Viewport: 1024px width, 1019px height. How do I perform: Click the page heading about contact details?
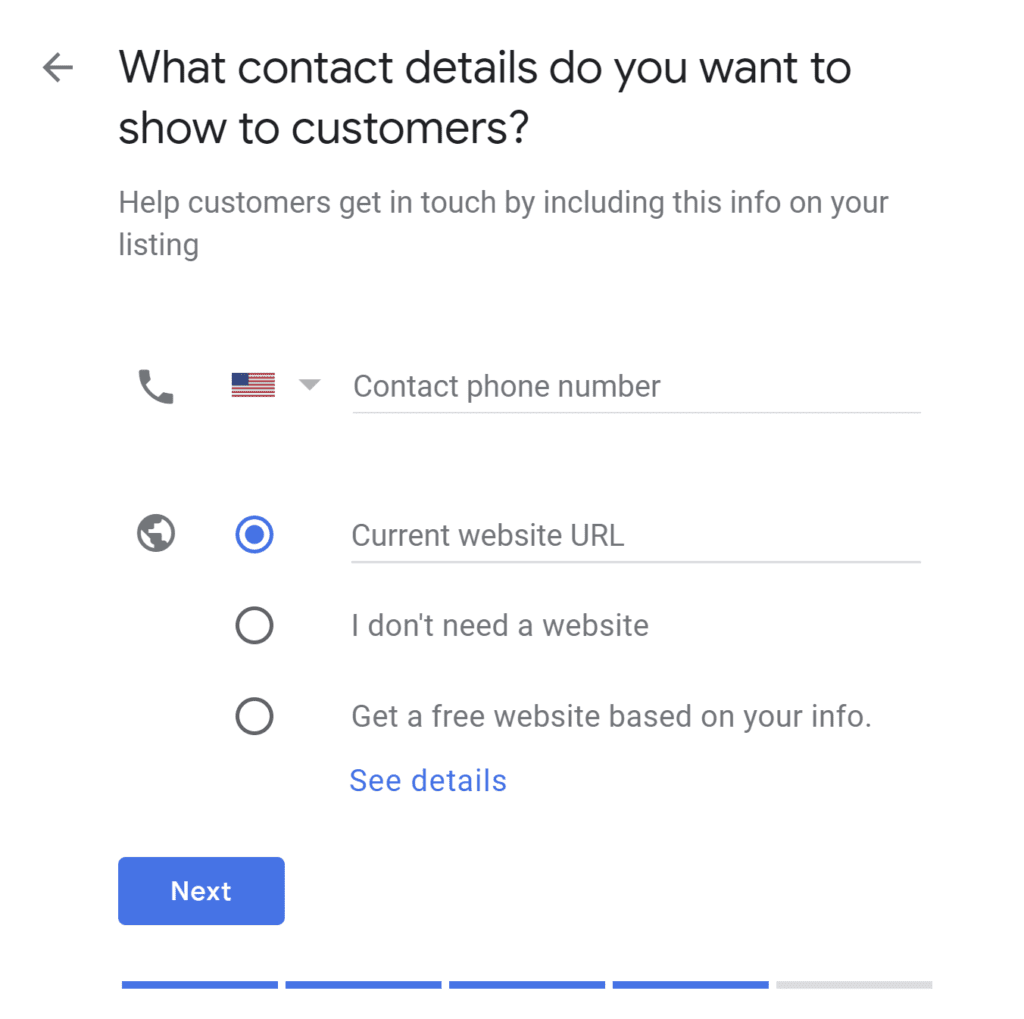click(485, 97)
